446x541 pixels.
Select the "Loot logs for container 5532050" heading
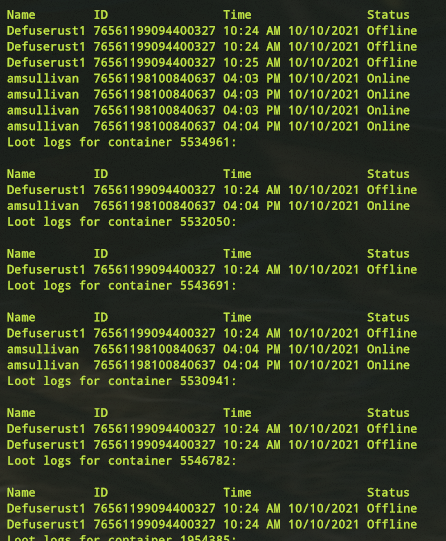(122, 222)
